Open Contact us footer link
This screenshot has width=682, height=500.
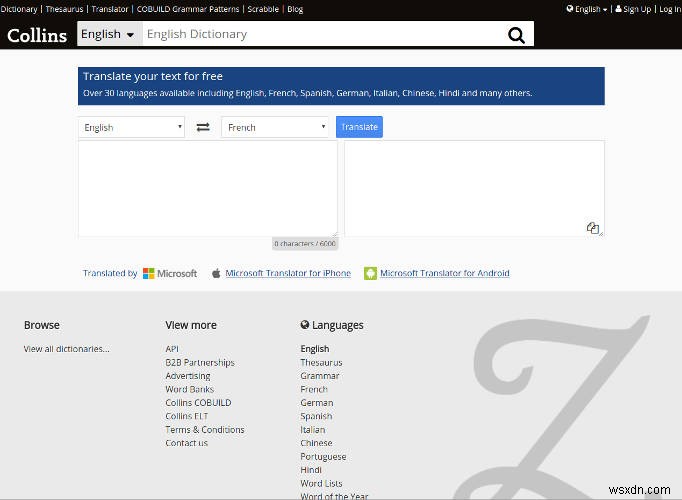click(186, 443)
